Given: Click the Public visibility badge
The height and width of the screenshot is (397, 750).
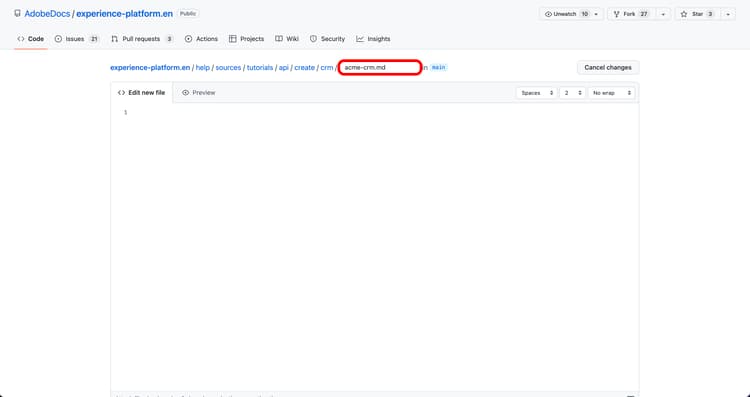Looking at the screenshot, I should pyautogui.click(x=188, y=14).
